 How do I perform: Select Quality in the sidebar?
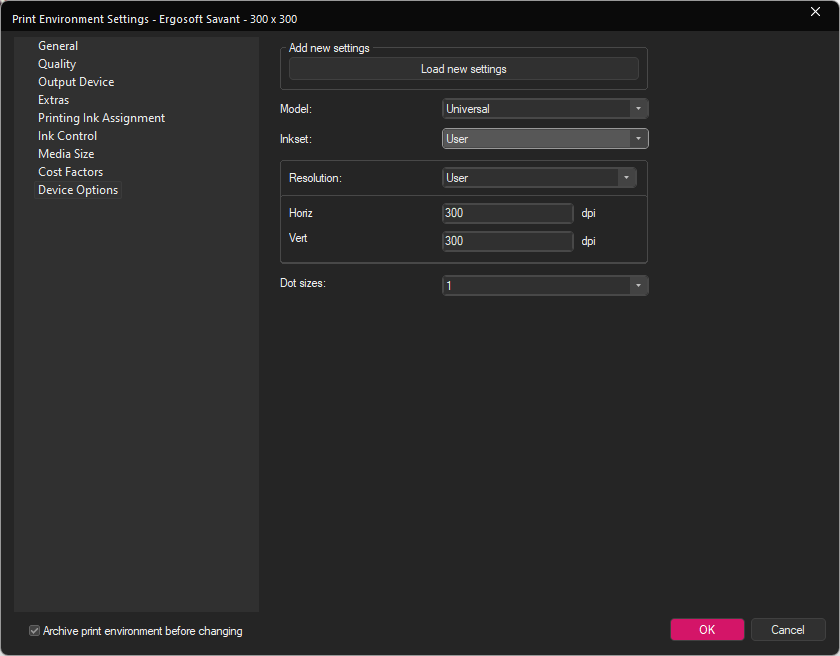click(x=57, y=64)
